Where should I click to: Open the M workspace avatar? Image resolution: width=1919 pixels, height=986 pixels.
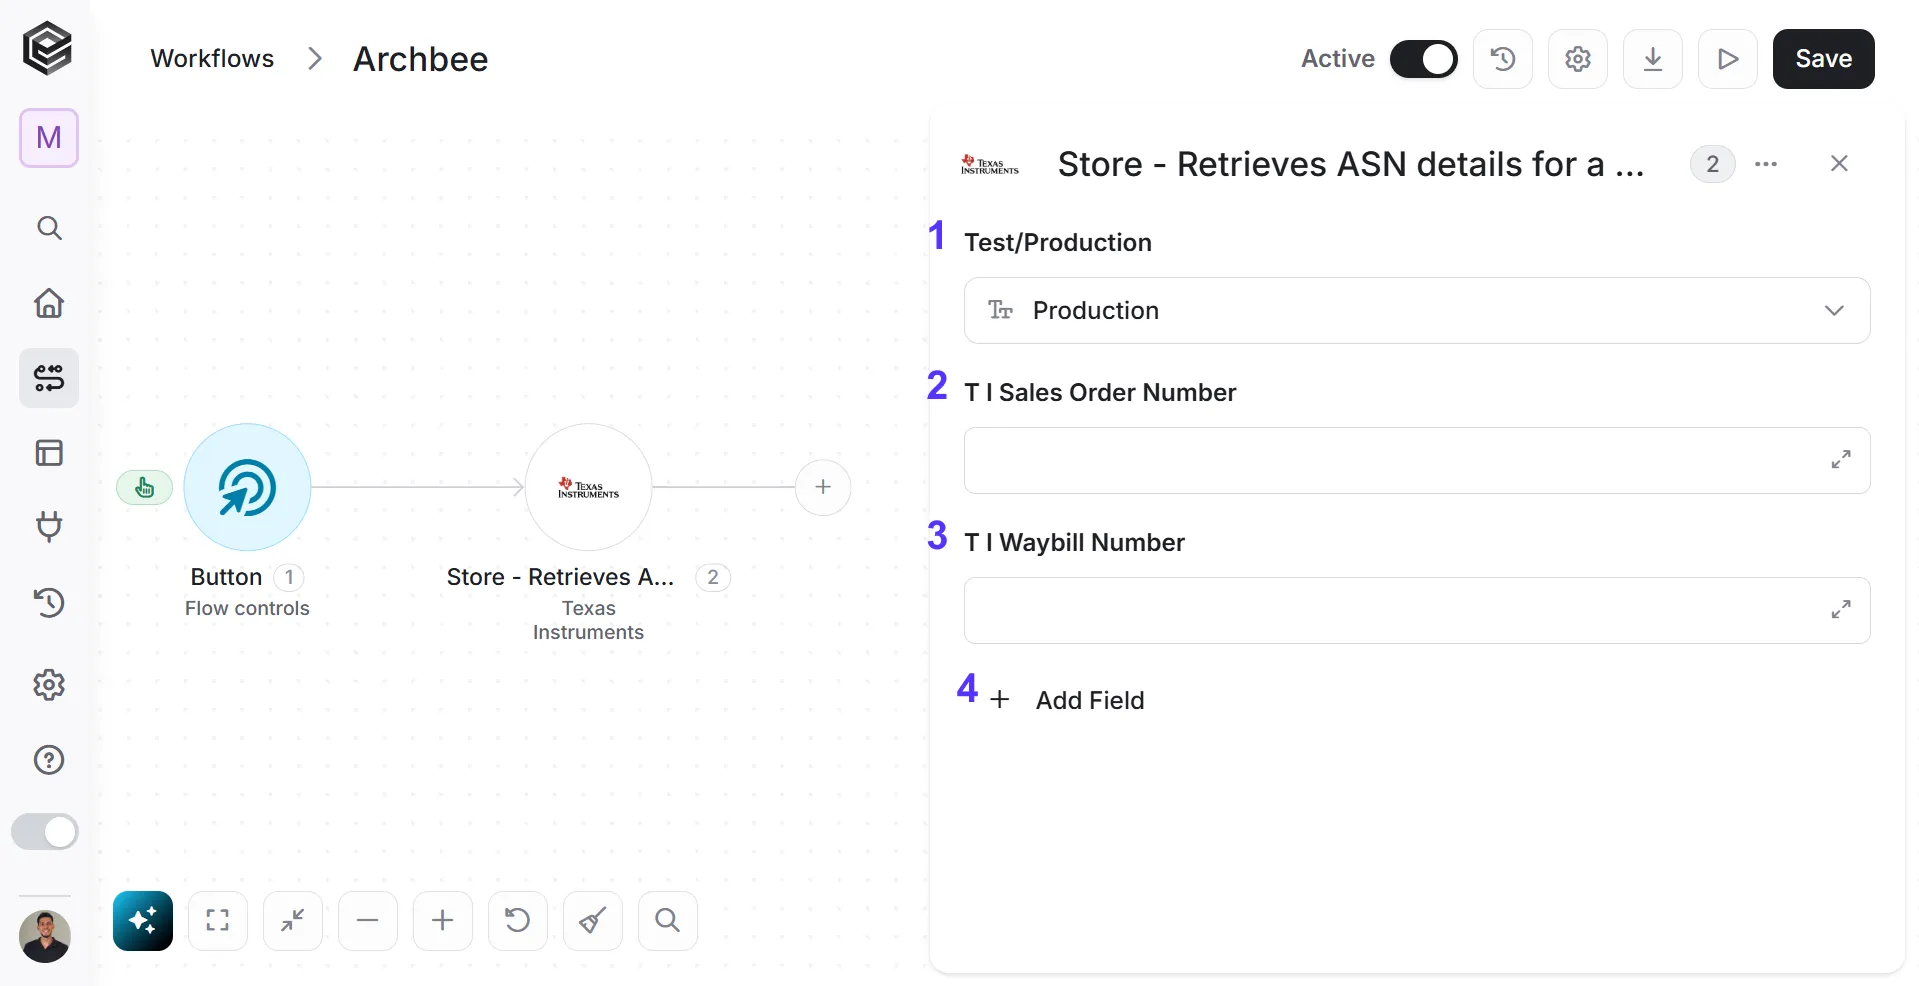coord(49,138)
